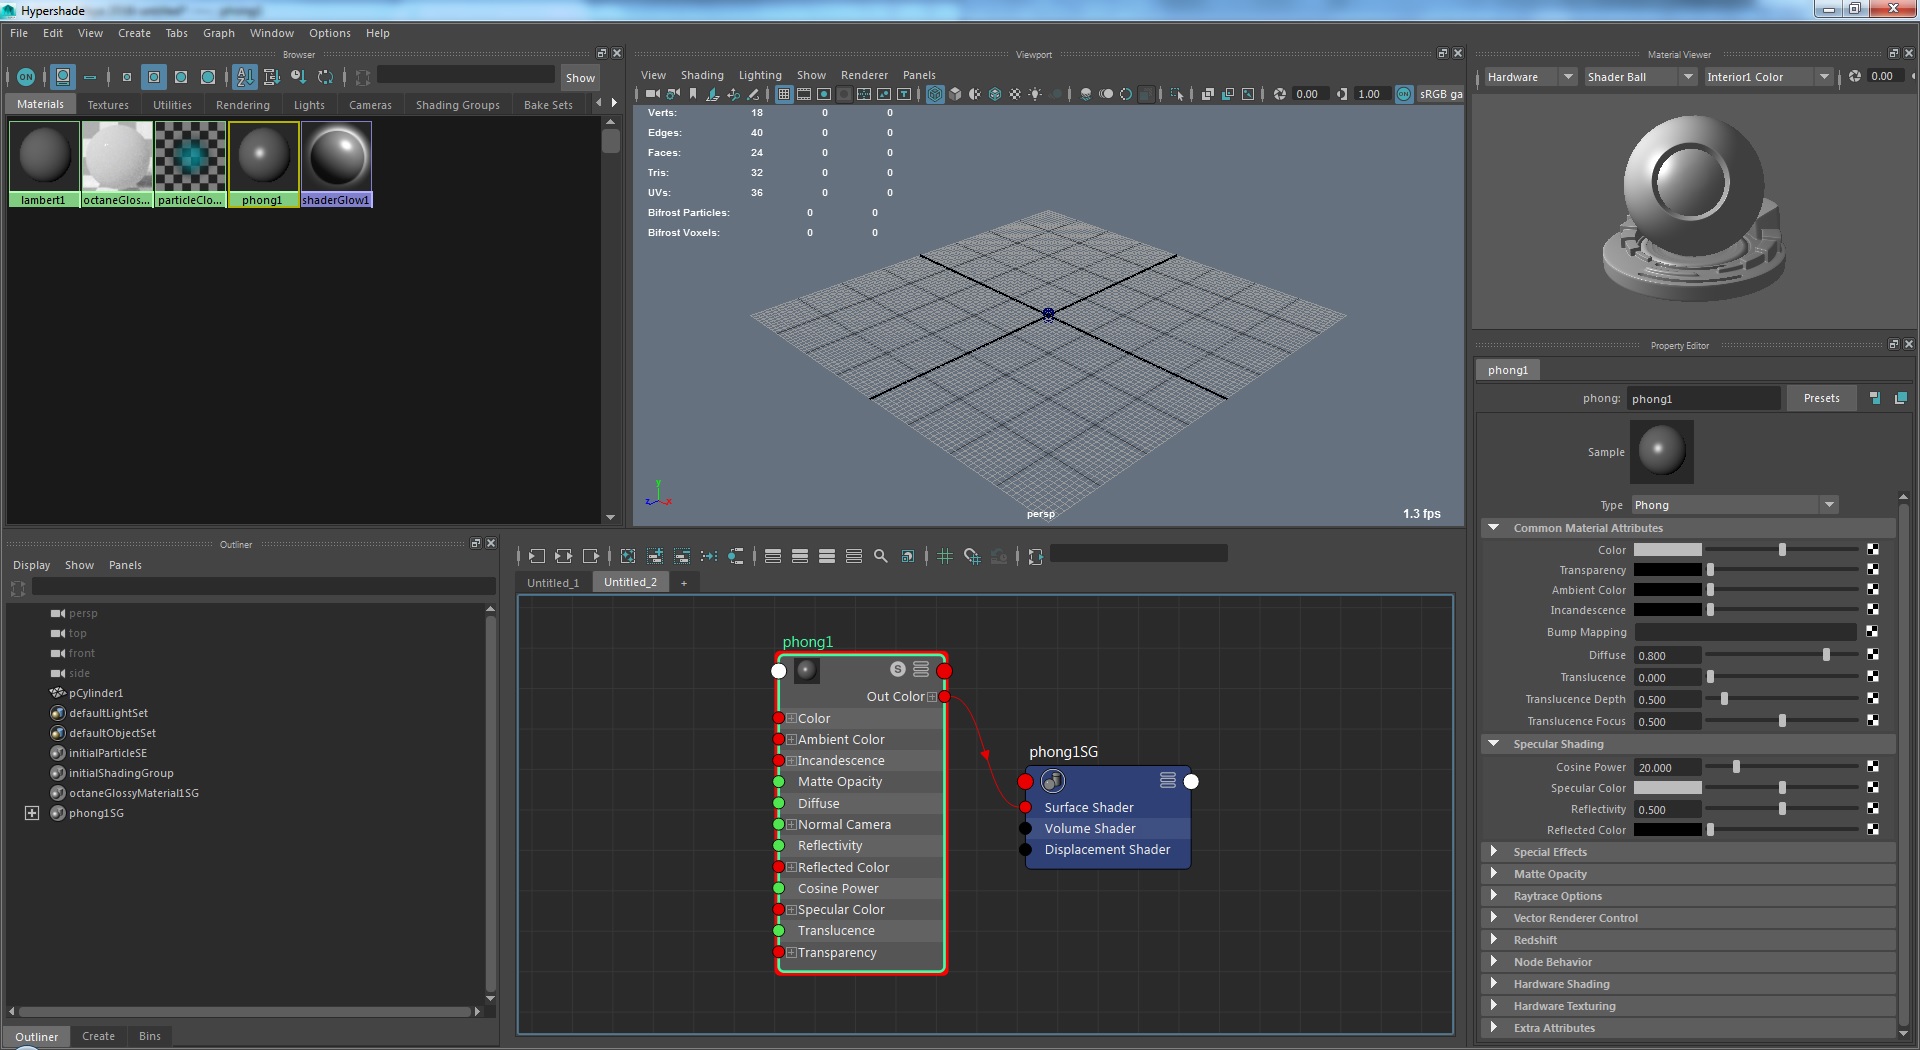
Task: Expand the phong1SG item in Outliner
Action: pyautogui.click(x=32, y=813)
